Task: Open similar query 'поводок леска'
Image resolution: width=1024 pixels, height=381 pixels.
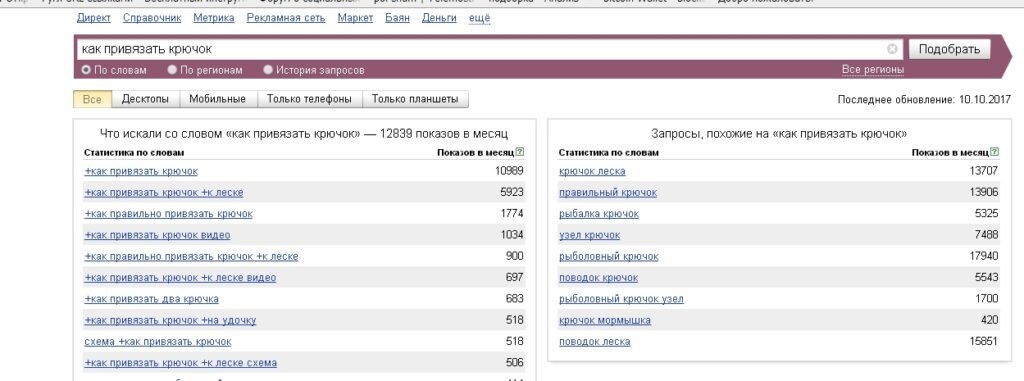Action: pos(595,342)
